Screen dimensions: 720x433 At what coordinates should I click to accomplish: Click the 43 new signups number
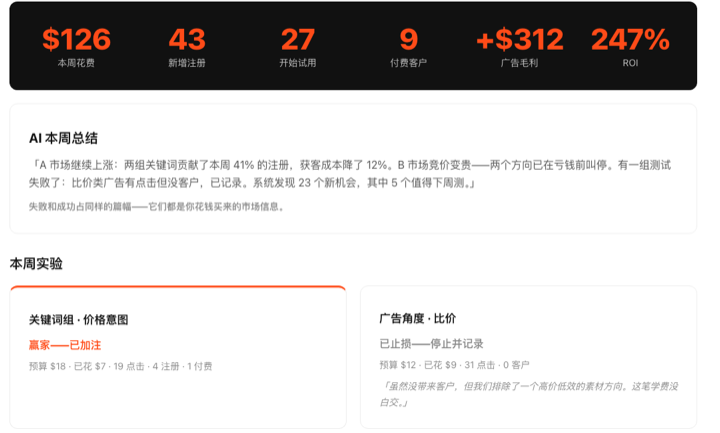[x=187, y=39]
